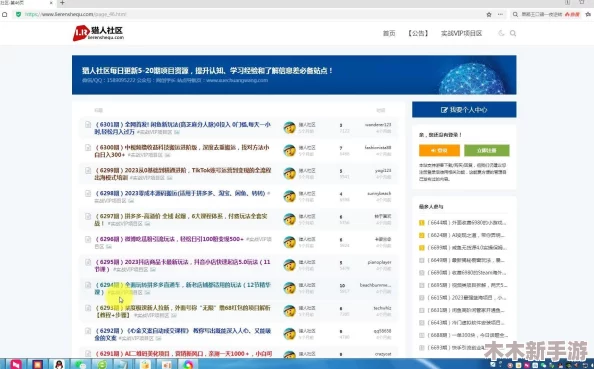Open the 【公告】 navigation item
594x369 pixels.
(418, 33)
